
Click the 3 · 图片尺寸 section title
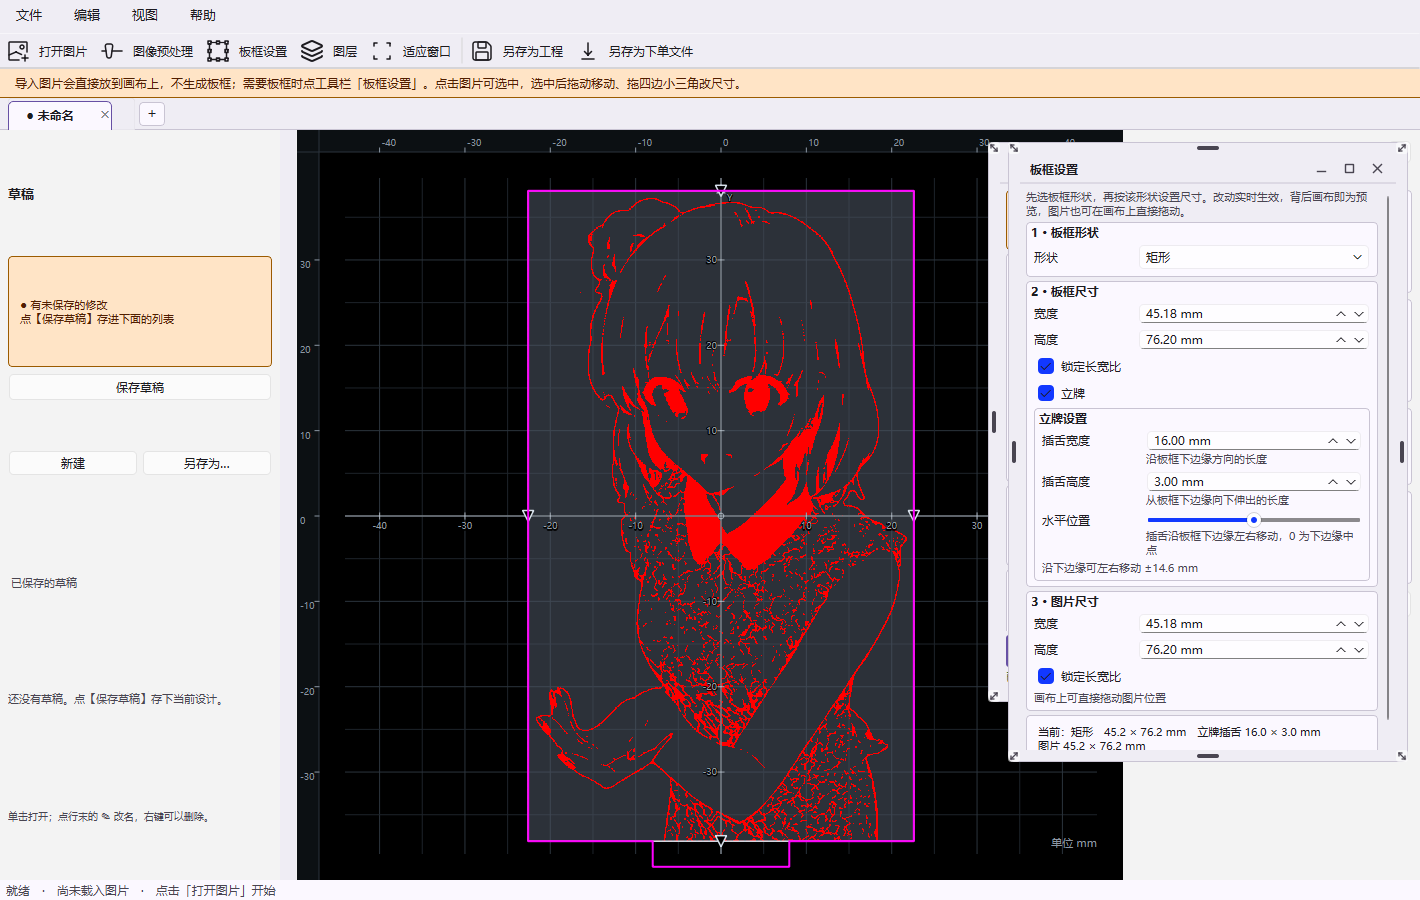1065,602
